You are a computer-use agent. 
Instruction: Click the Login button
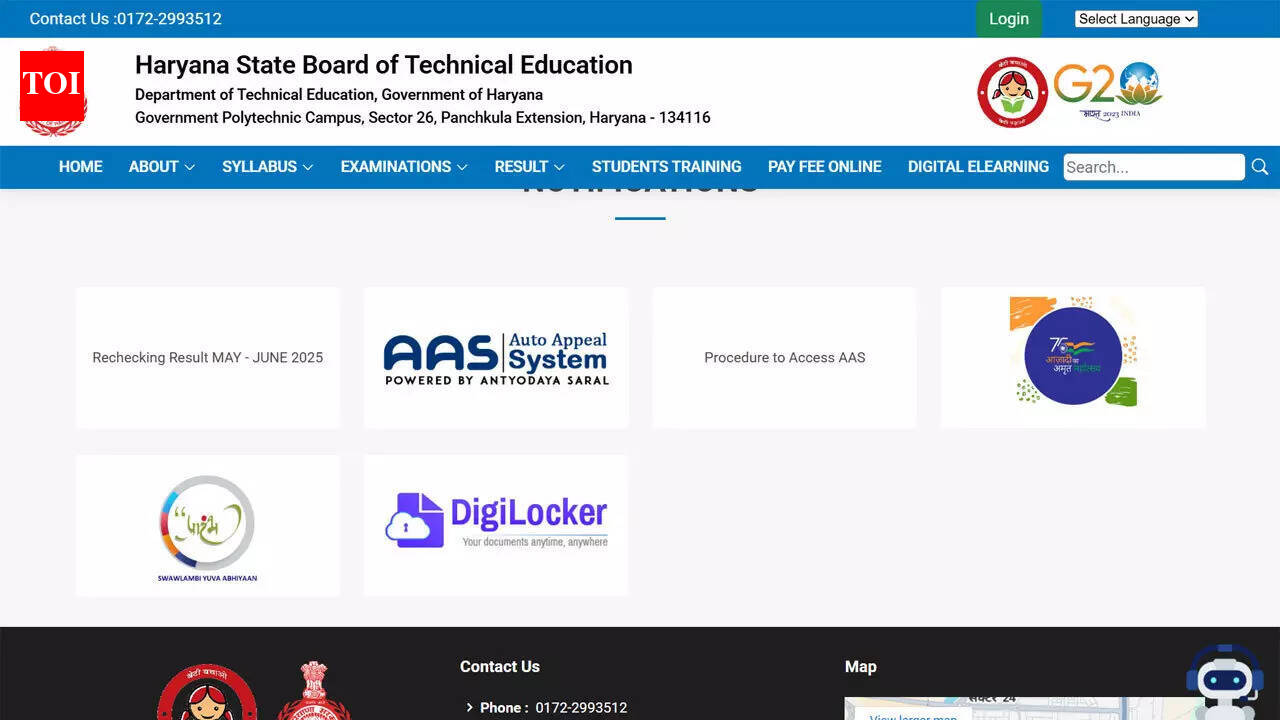tap(1008, 18)
